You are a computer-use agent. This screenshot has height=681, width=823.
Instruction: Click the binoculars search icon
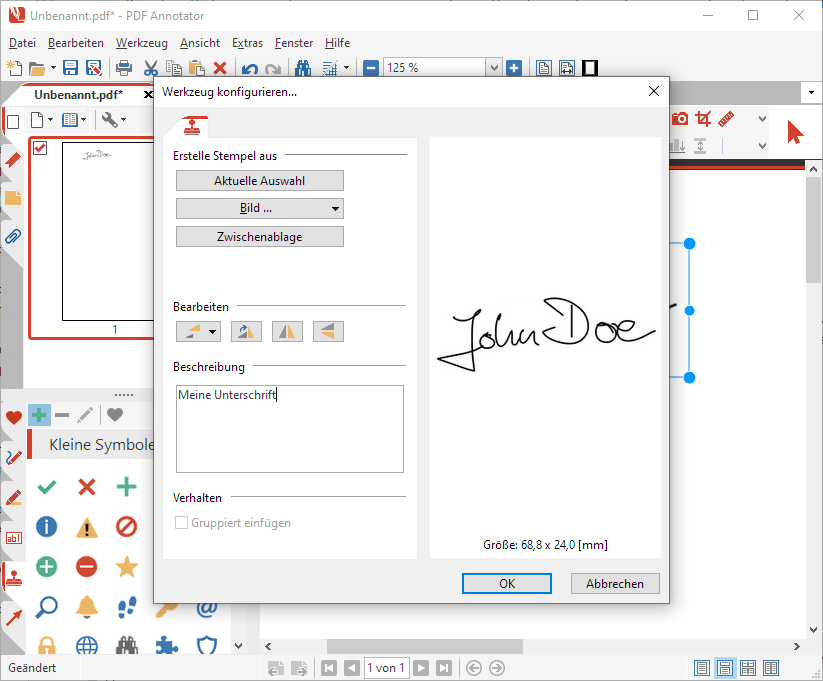pyautogui.click(x=303, y=68)
